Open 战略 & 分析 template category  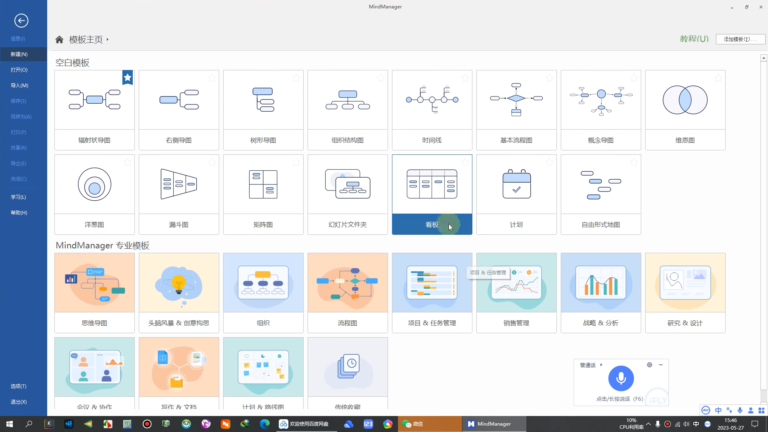point(600,293)
